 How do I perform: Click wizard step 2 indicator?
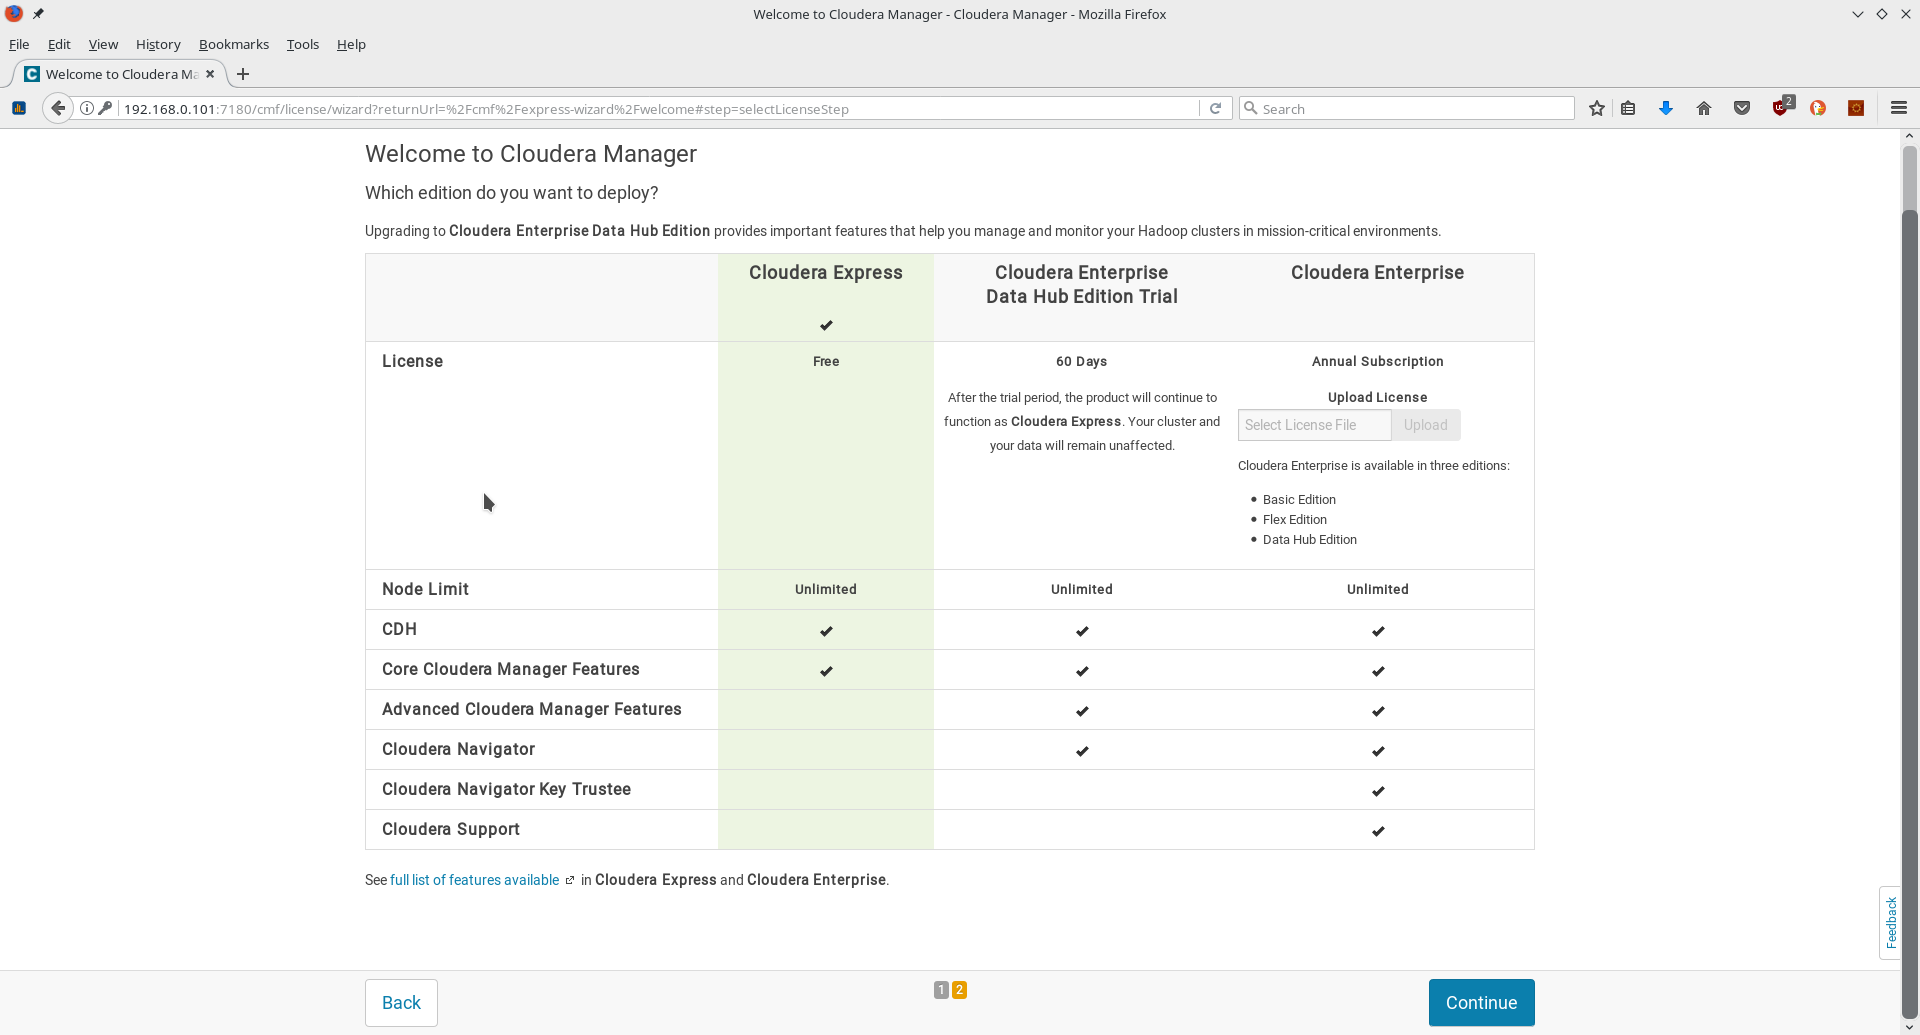click(959, 990)
